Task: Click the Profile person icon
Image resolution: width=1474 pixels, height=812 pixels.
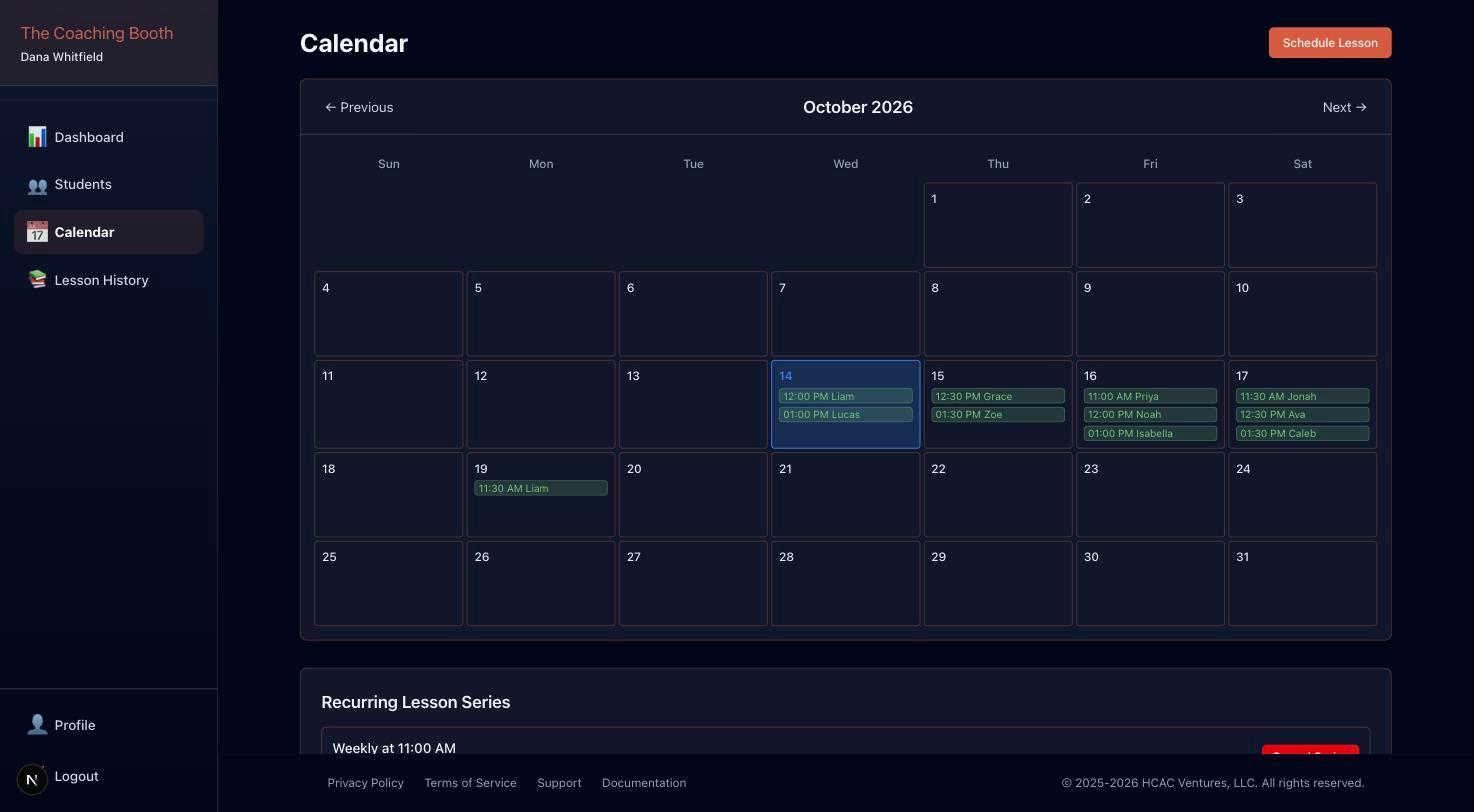Action: click(x=37, y=725)
